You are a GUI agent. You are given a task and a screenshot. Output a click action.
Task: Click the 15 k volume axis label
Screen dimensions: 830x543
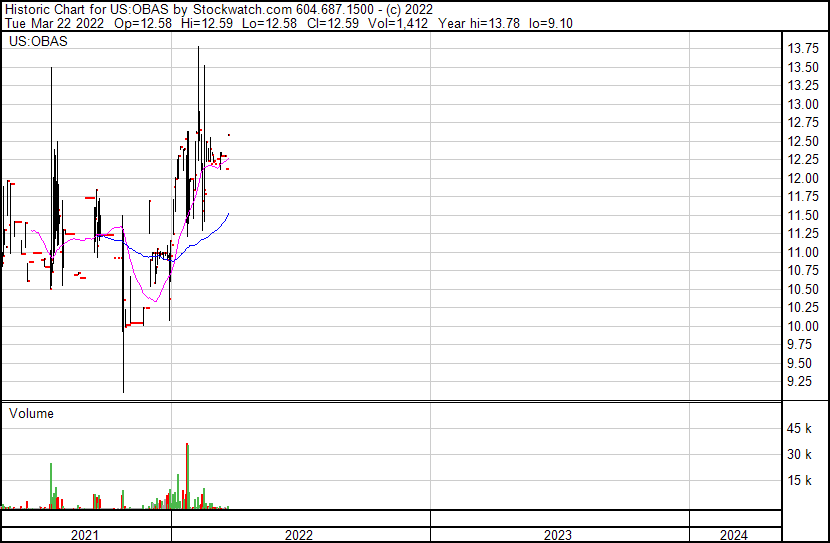800,481
